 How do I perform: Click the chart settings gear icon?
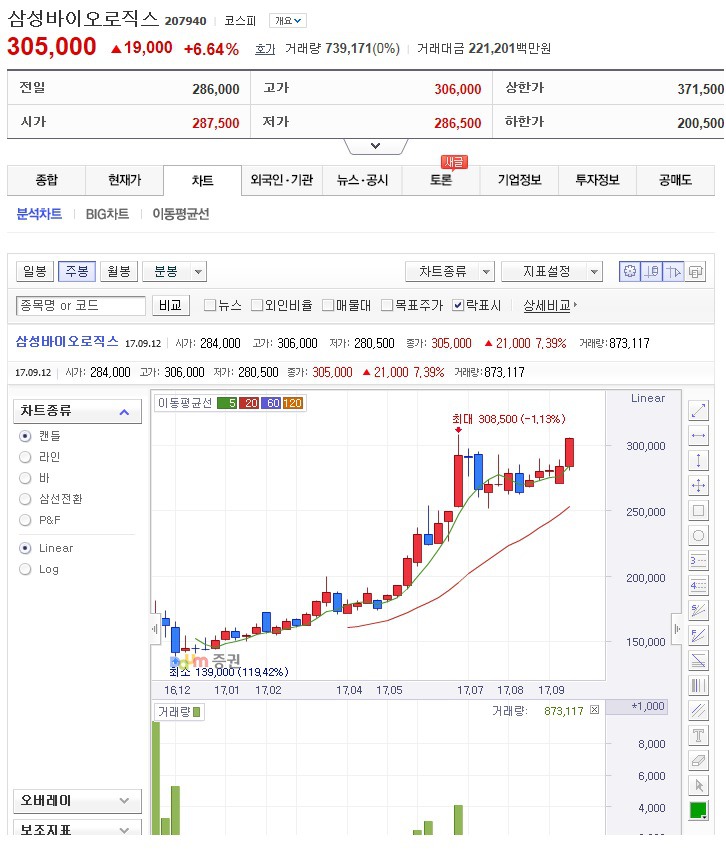click(630, 271)
